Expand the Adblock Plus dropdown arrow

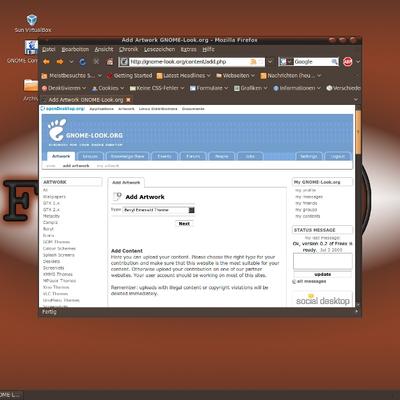coord(358,62)
